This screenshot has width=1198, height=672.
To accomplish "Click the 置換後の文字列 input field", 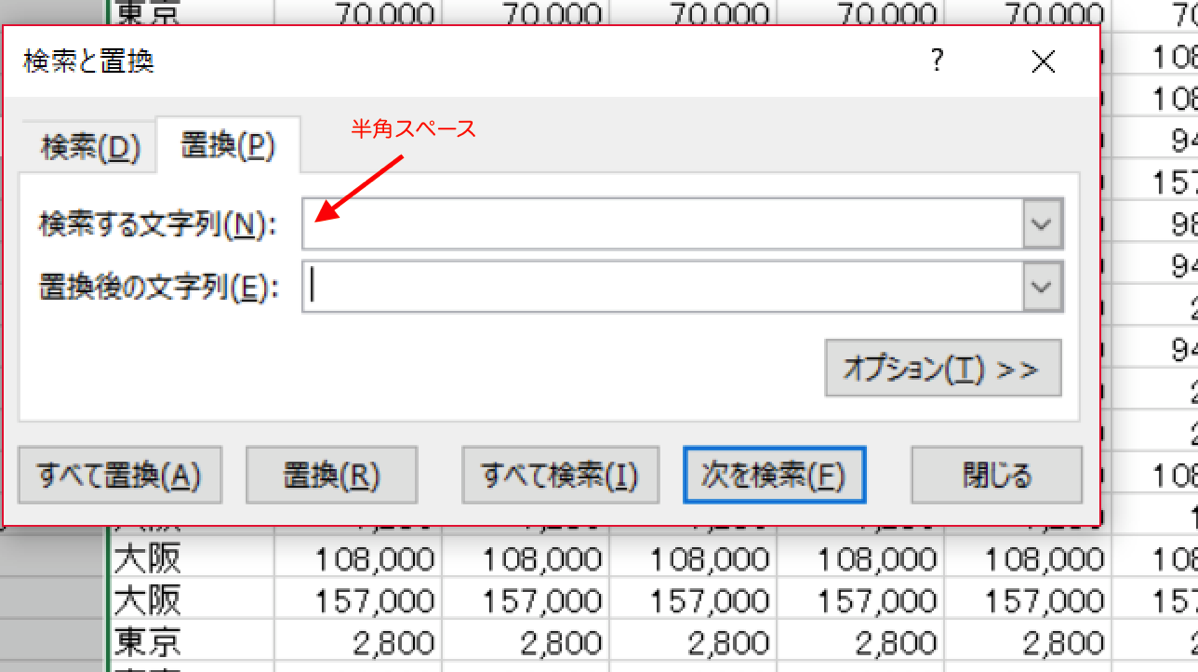I will 662,286.
